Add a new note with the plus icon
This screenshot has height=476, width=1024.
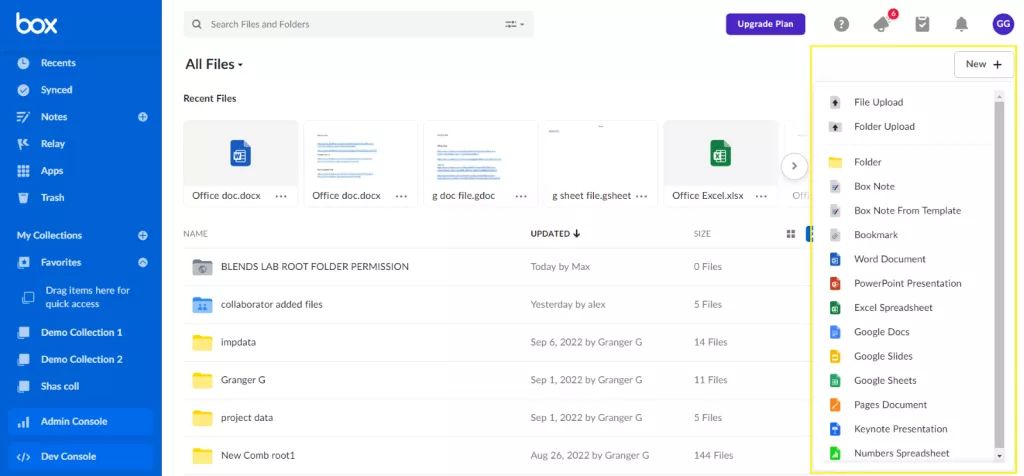coord(143,117)
